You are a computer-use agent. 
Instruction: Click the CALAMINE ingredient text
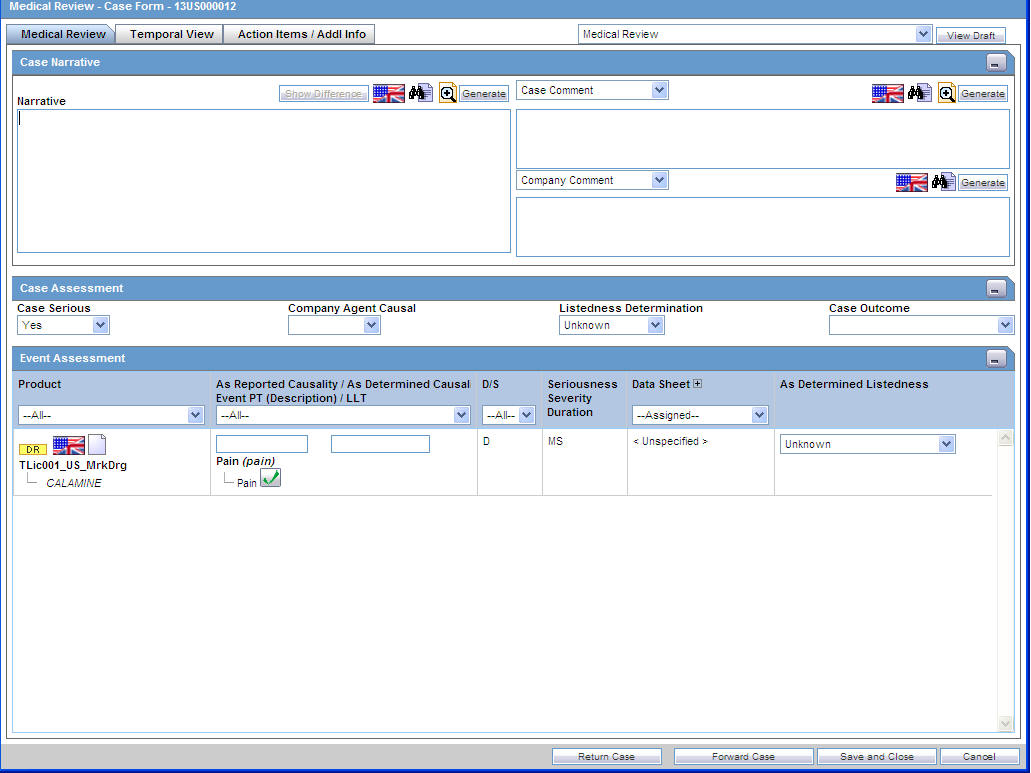(x=74, y=483)
